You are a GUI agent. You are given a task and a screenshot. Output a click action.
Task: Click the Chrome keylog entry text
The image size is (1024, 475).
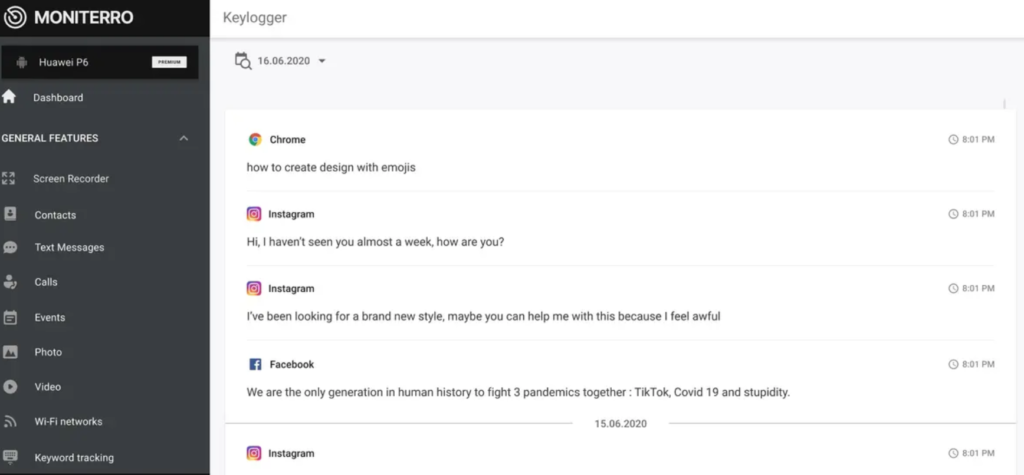(x=331, y=167)
